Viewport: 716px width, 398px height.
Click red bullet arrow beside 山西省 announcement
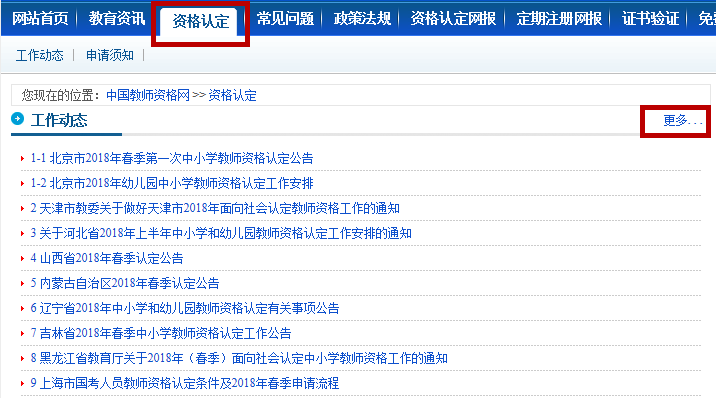[22, 259]
